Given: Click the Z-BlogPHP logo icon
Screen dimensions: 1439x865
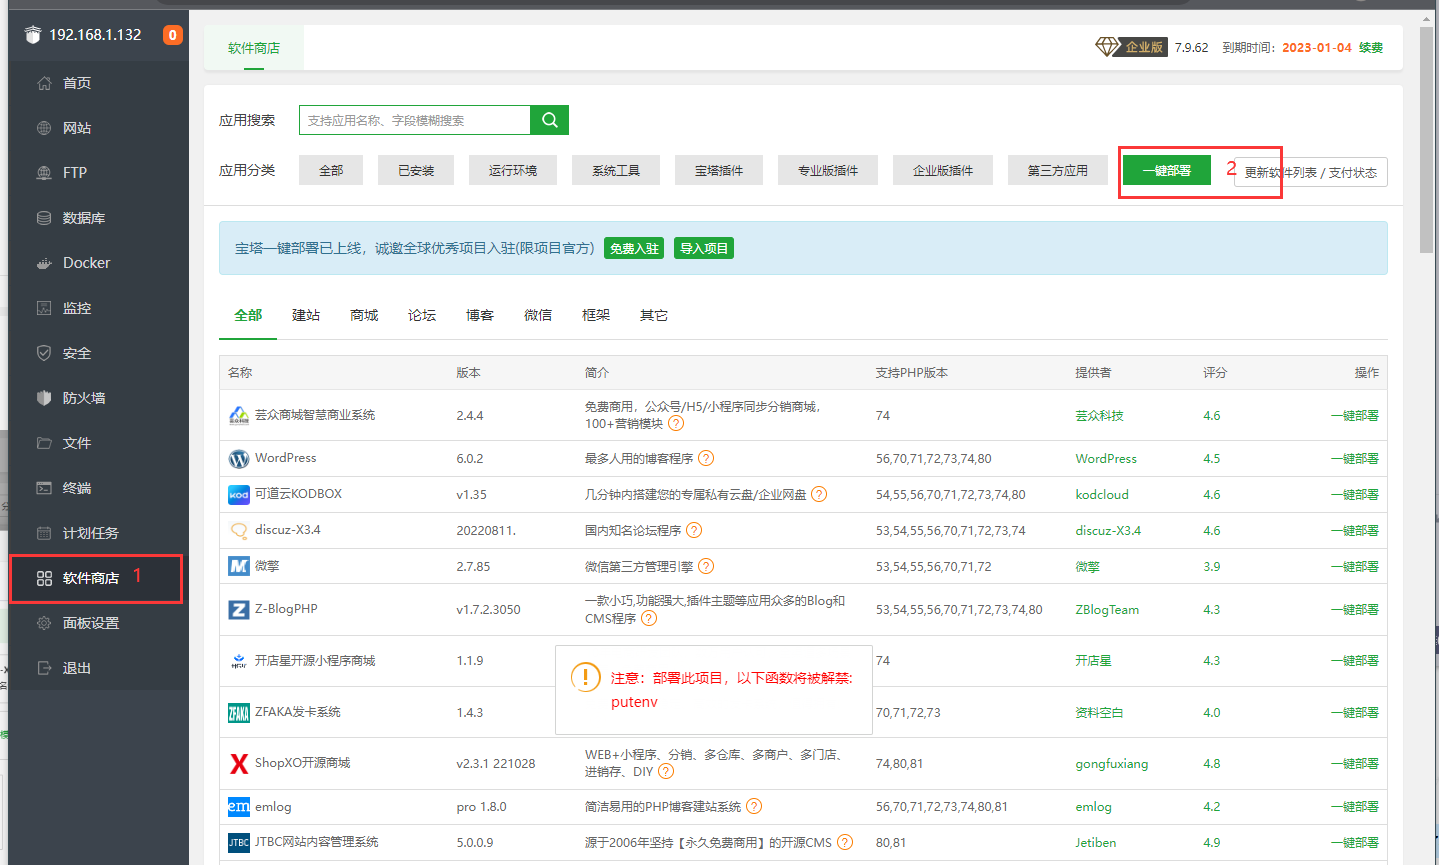Looking at the screenshot, I should (239, 610).
